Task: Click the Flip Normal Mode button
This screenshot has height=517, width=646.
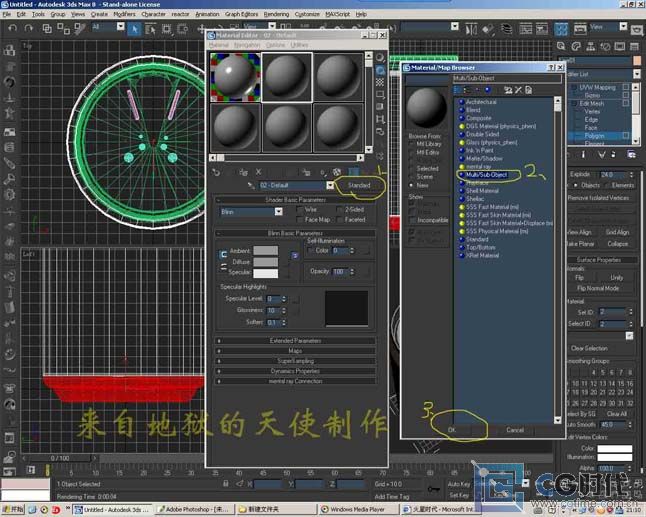Action: tap(598, 288)
